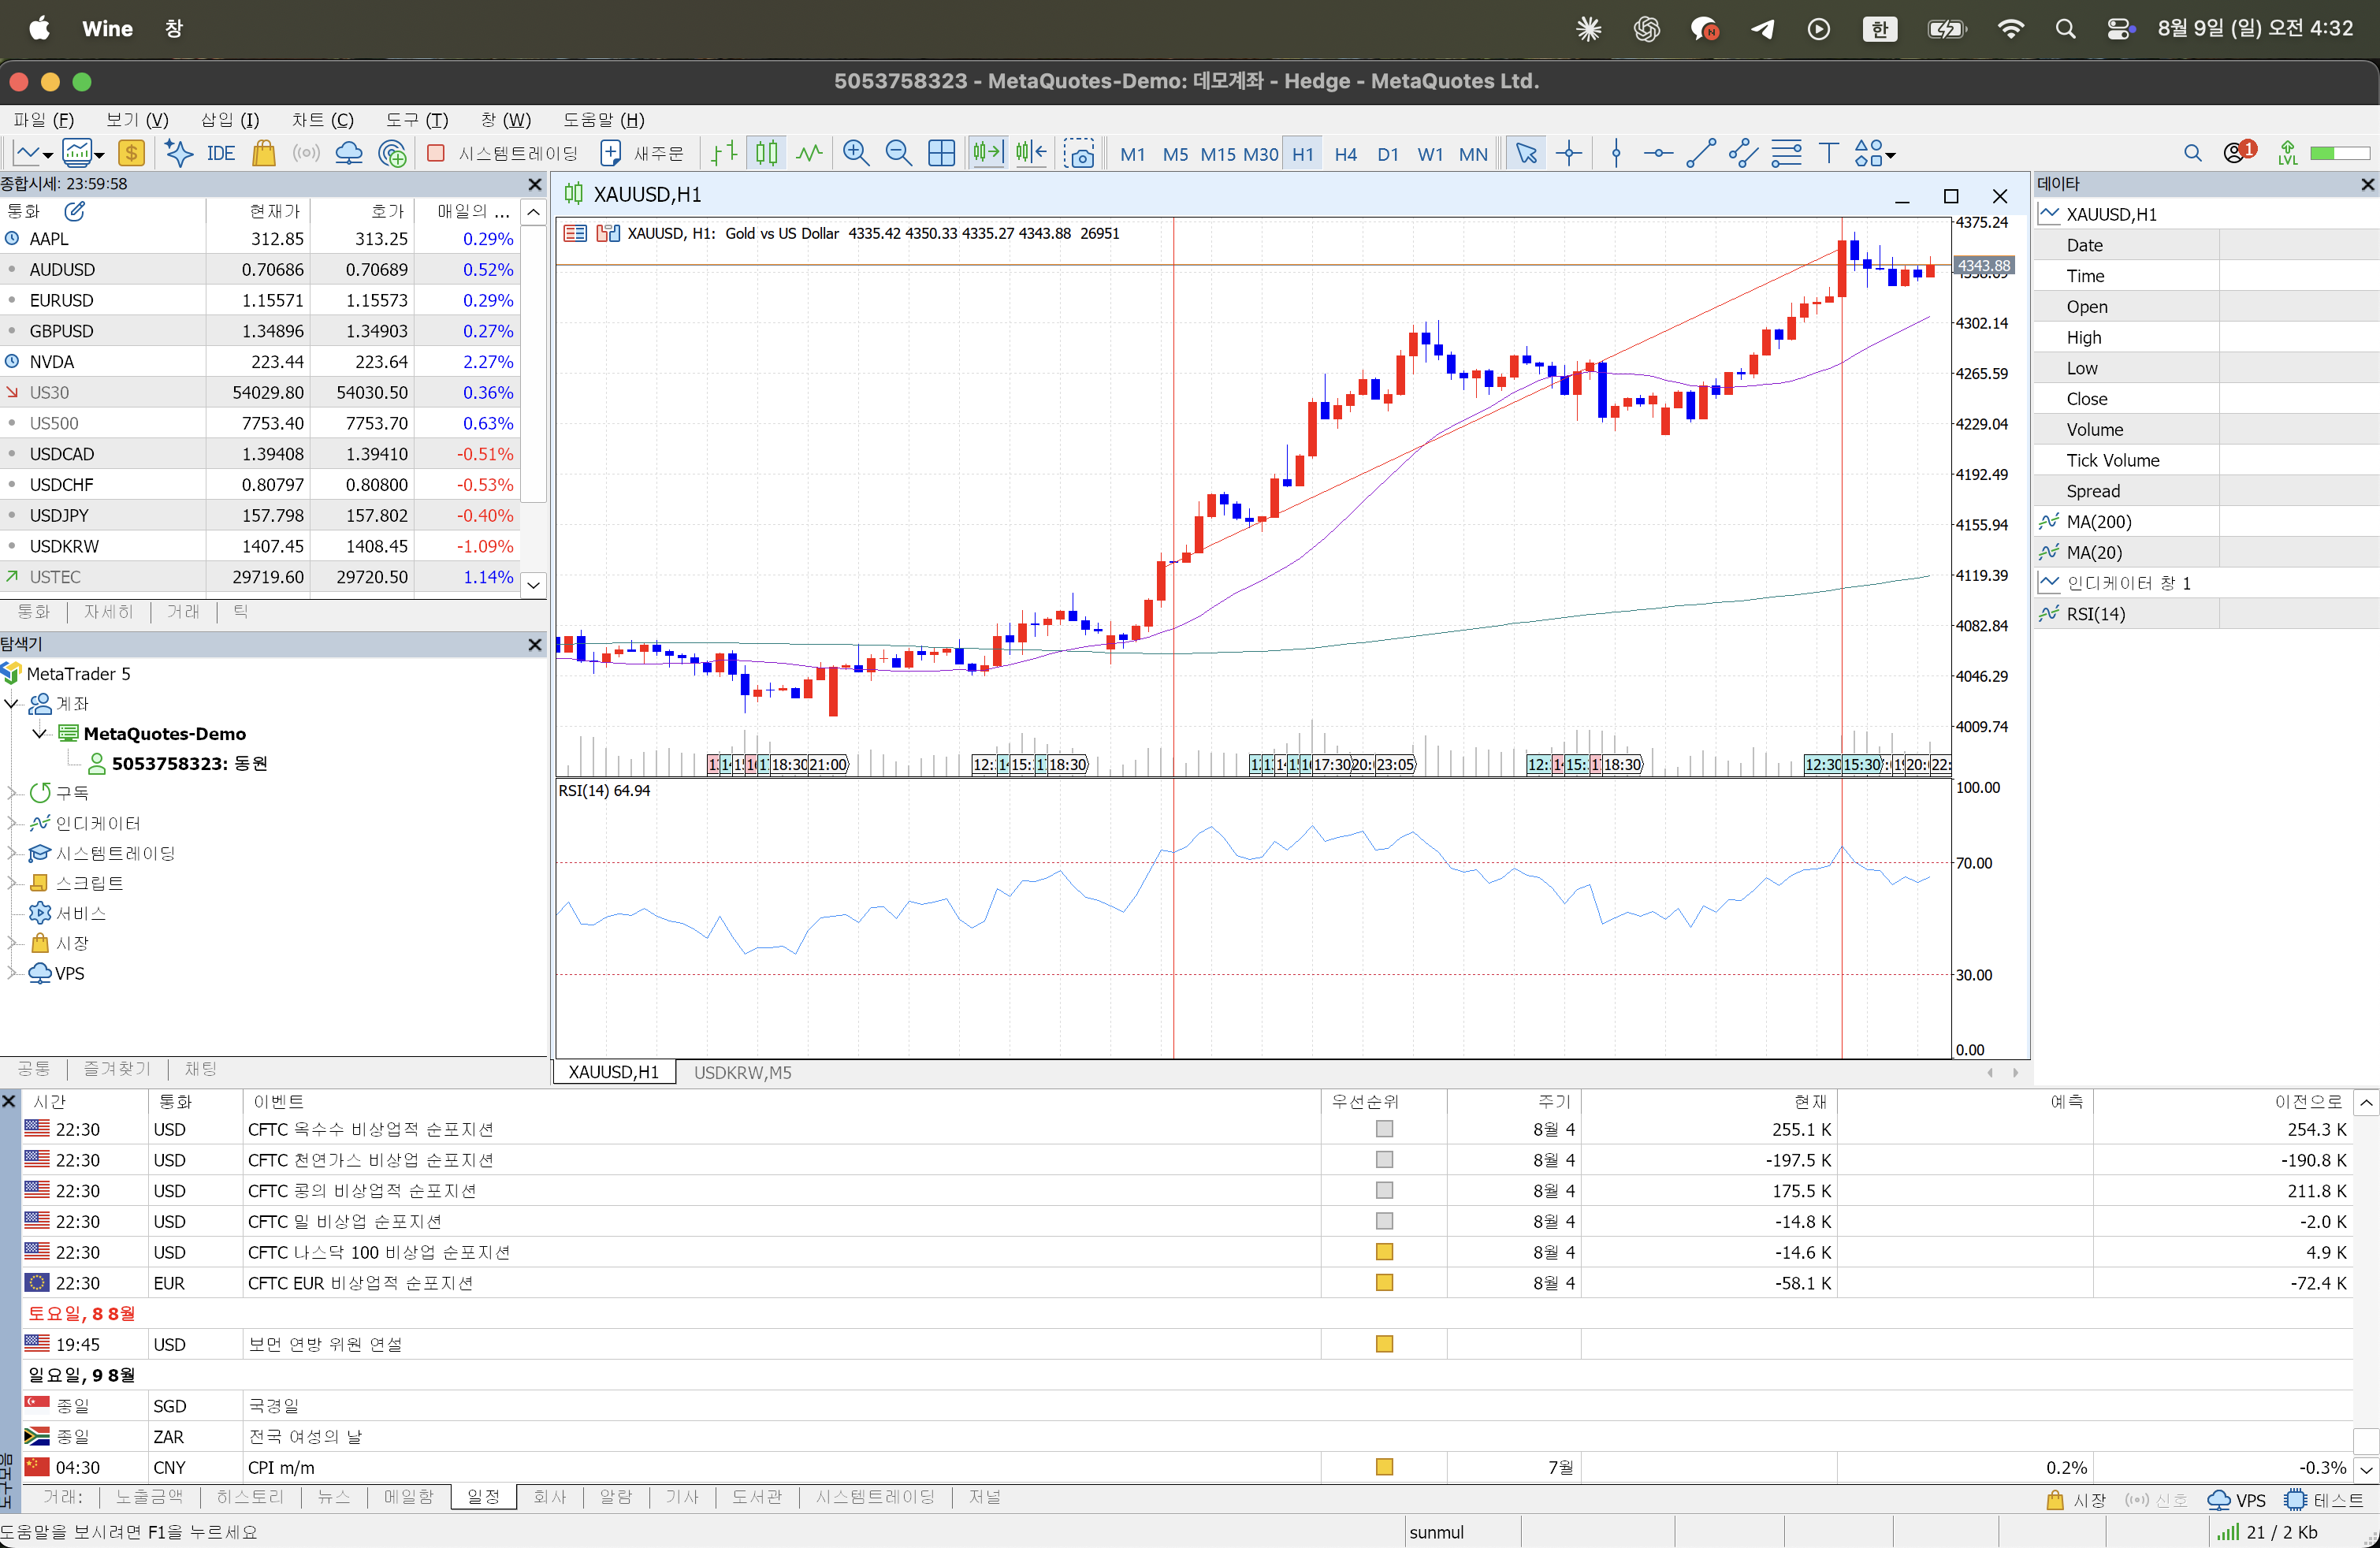The image size is (2380, 1548).
Task: Select the H4 timeframe
Action: coord(1345,154)
